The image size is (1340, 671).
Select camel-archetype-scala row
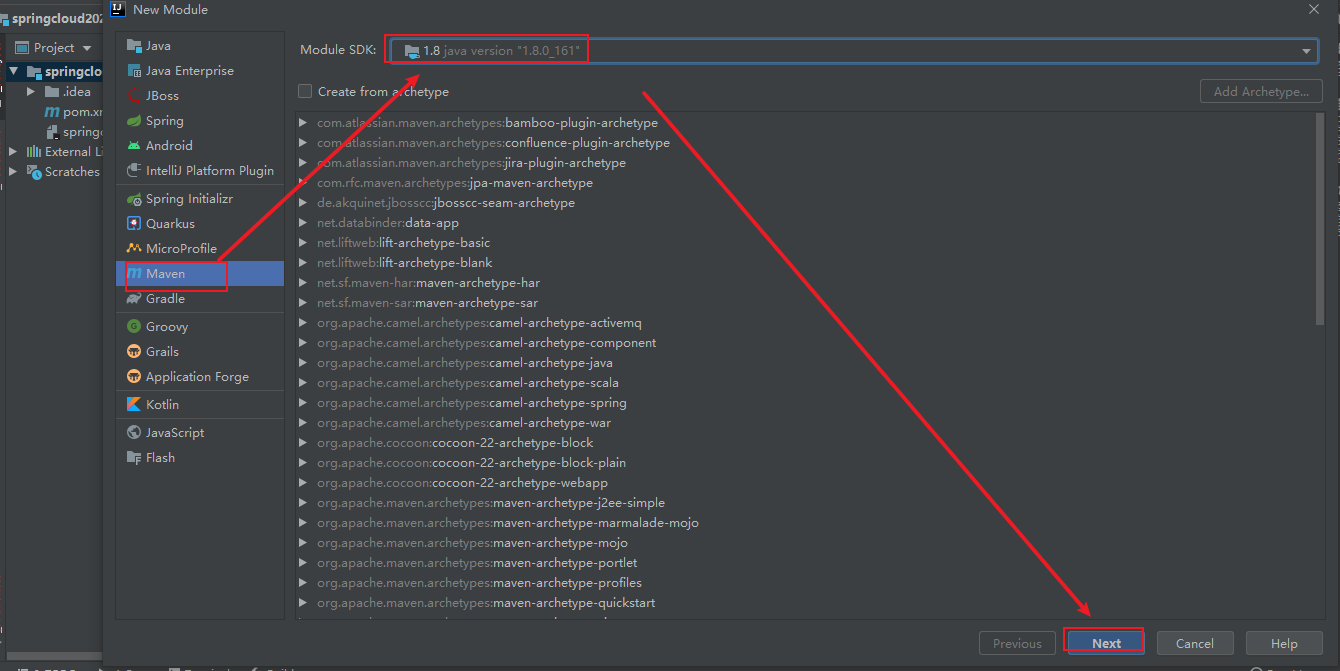[806, 383]
